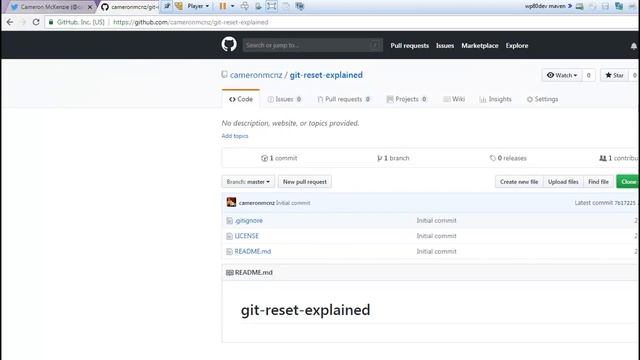Click the Twitter tab bird icon

14,7
